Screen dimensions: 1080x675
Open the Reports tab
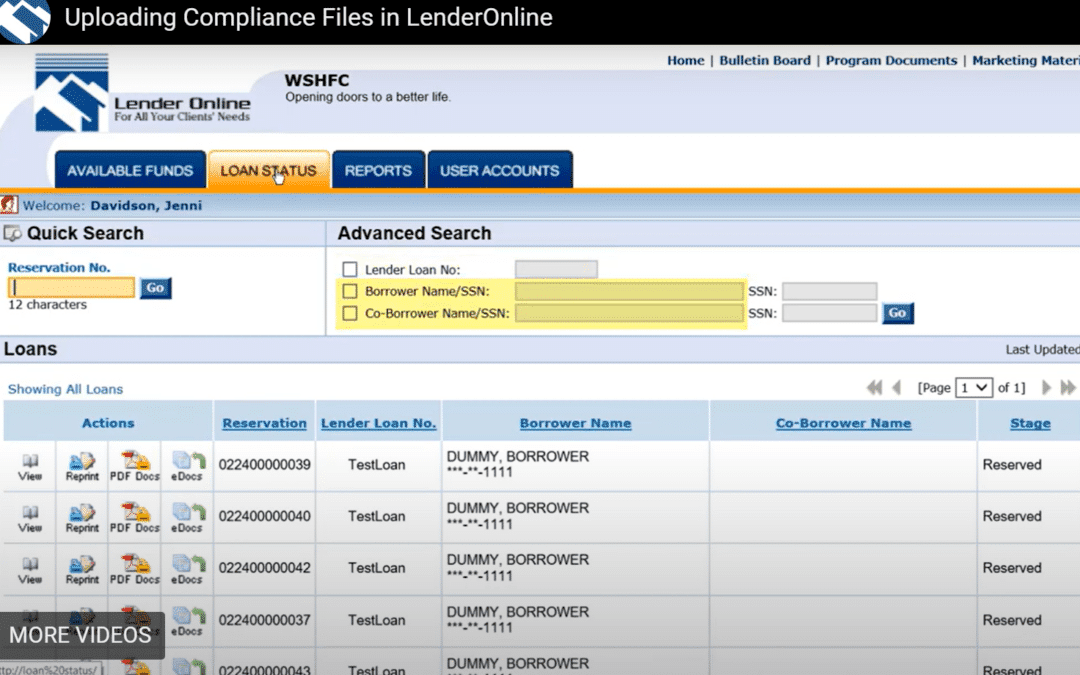click(378, 170)
